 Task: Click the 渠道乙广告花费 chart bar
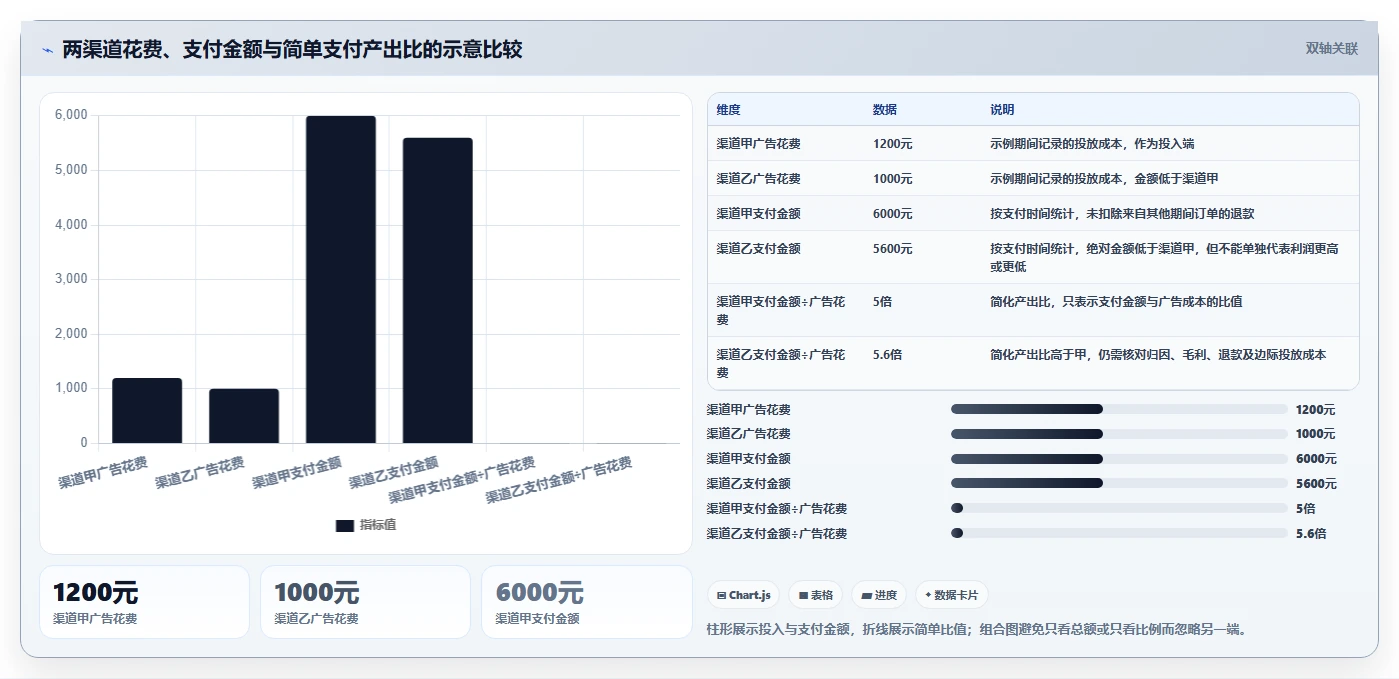click(x=244, y=416)
